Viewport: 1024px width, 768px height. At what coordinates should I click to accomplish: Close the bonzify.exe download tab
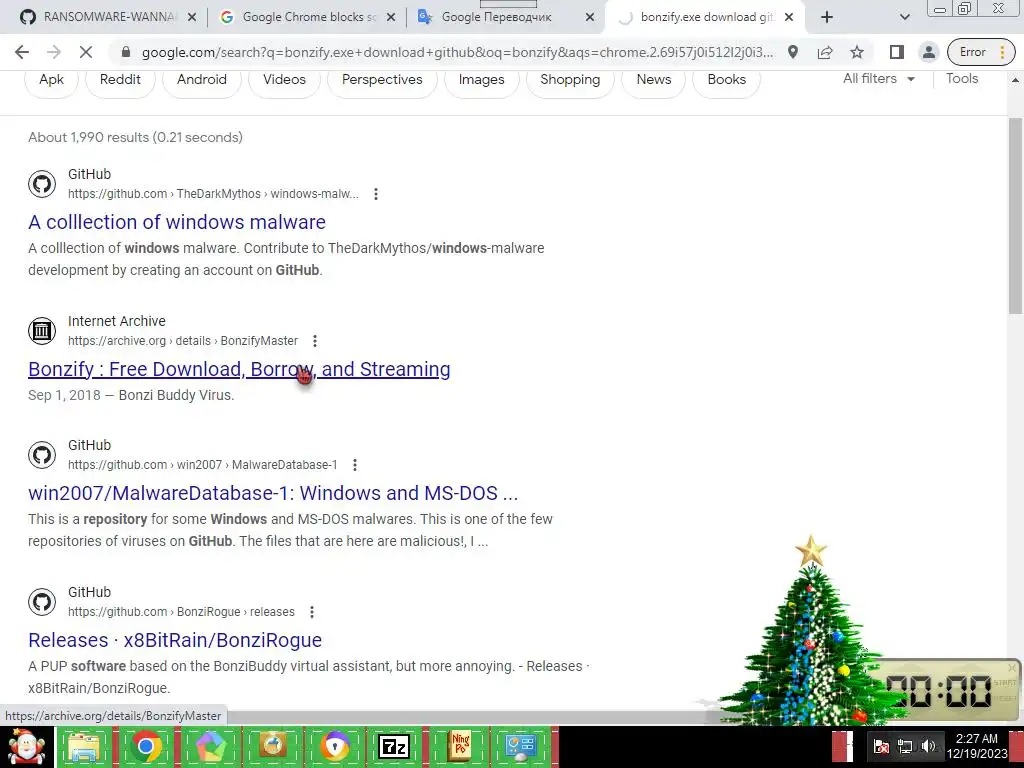pyautogui.click(x=789, y=18)
